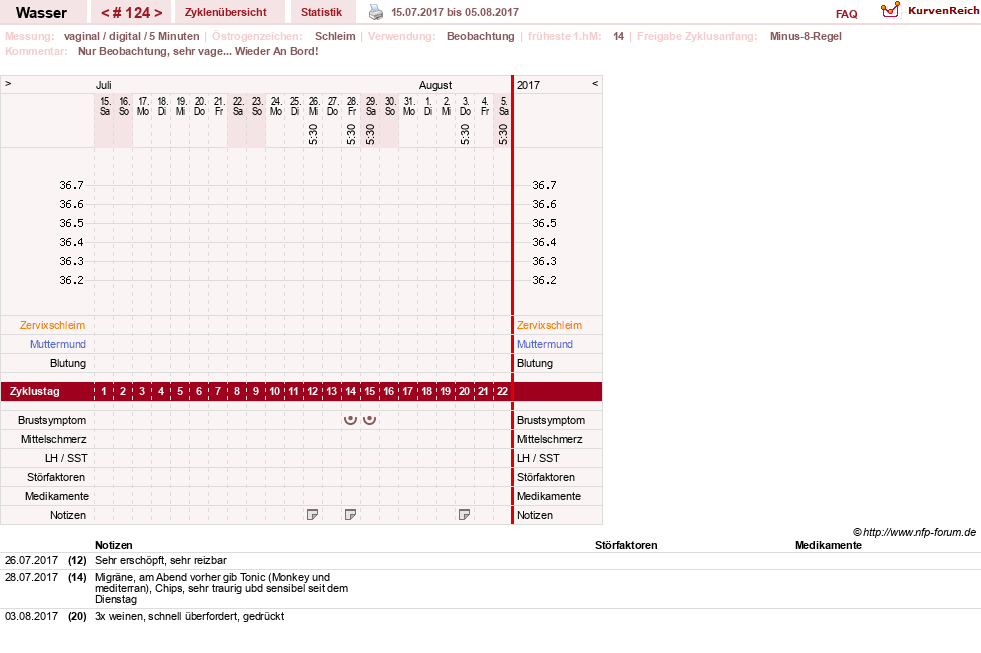This screenshot has height=653, width=981.
Task: Go to previous cycle with '<' before #124
Action: pyautogui.click(x=105, y=13)
